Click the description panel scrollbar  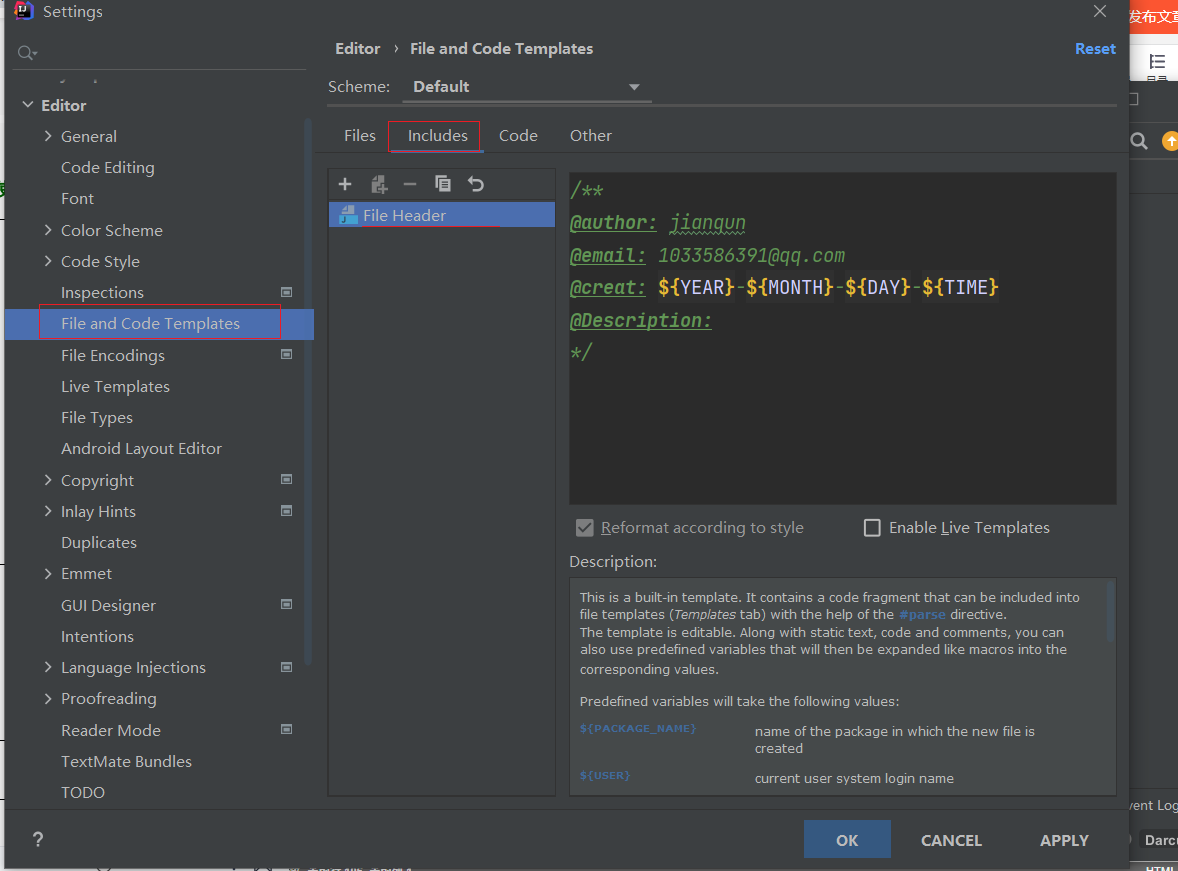[x=1110, y=612]
